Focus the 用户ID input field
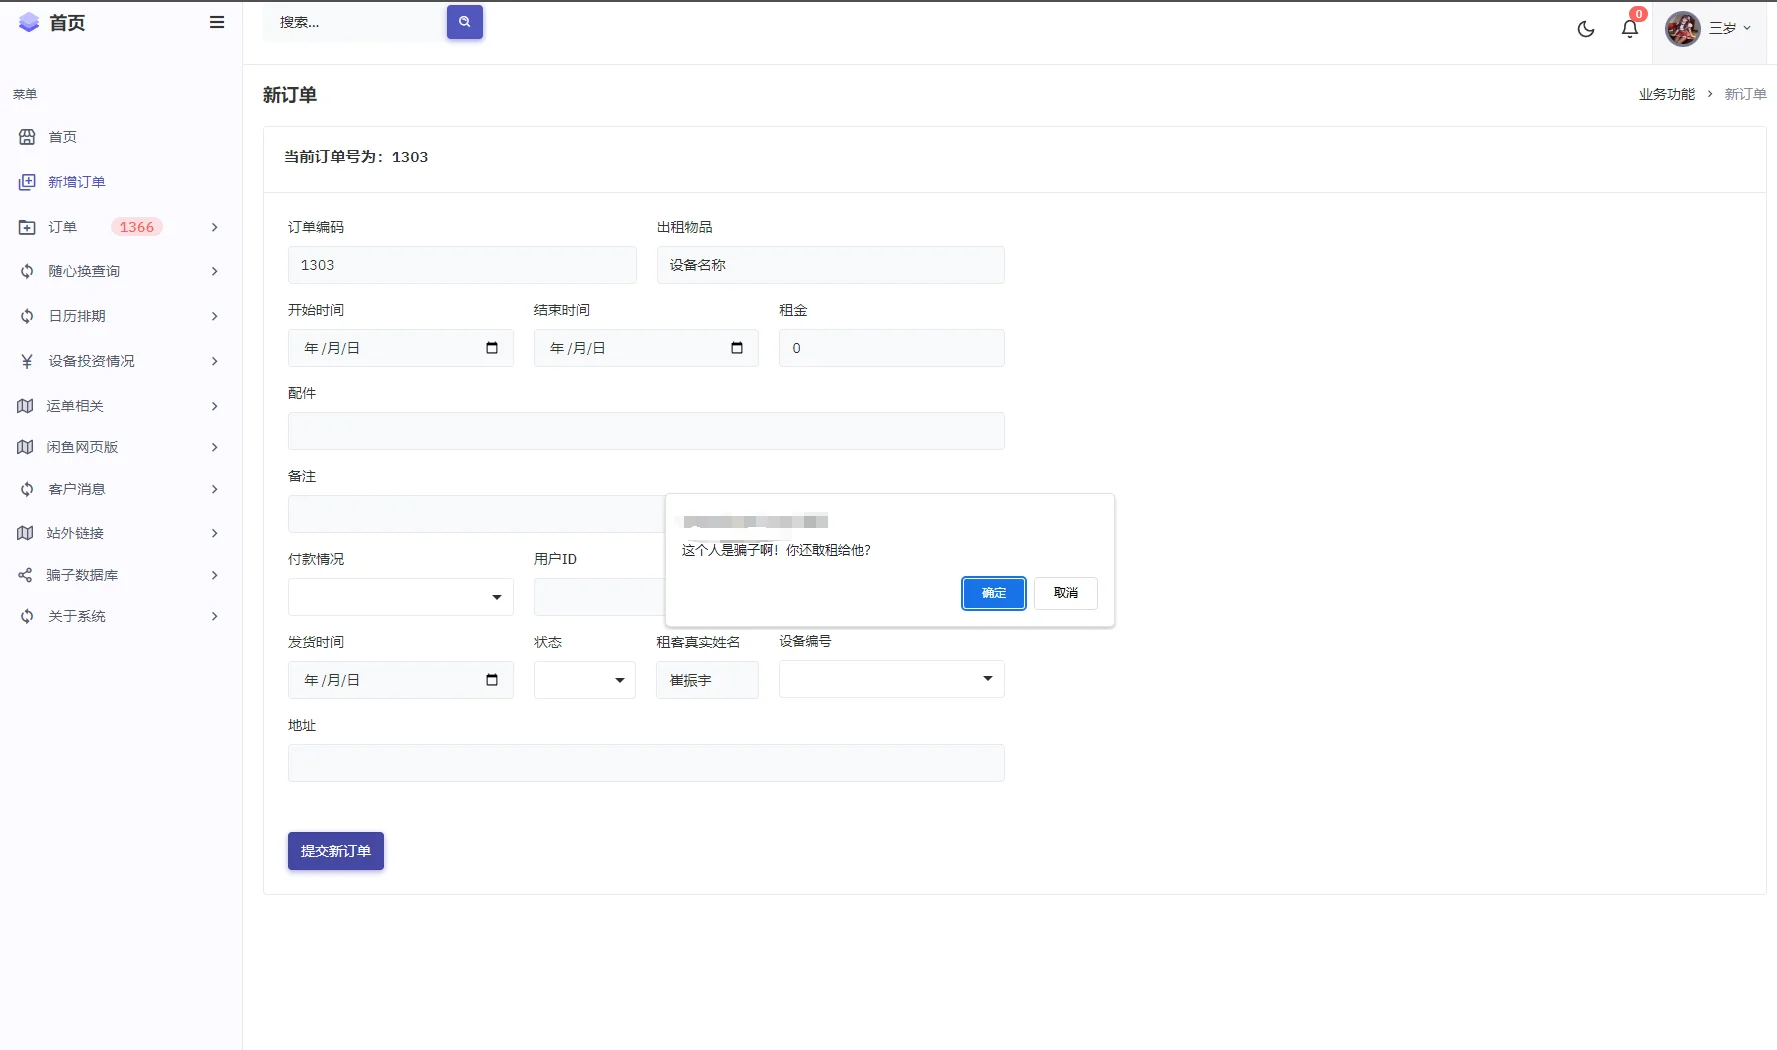Viewport: 1777px width, 1050px height. coord(599,597)
